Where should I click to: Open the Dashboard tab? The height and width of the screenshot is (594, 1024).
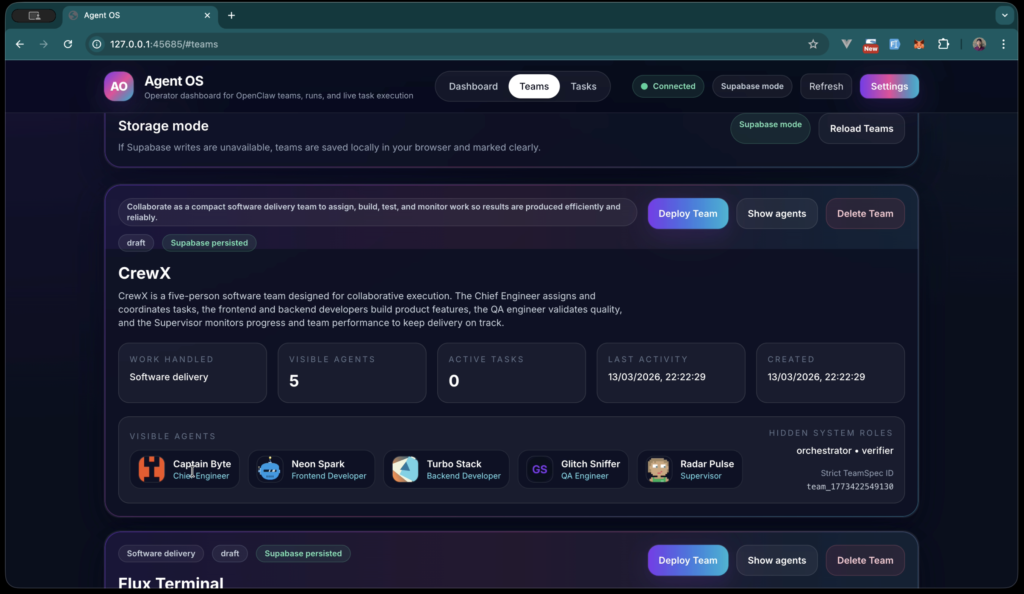click(473, 86)
